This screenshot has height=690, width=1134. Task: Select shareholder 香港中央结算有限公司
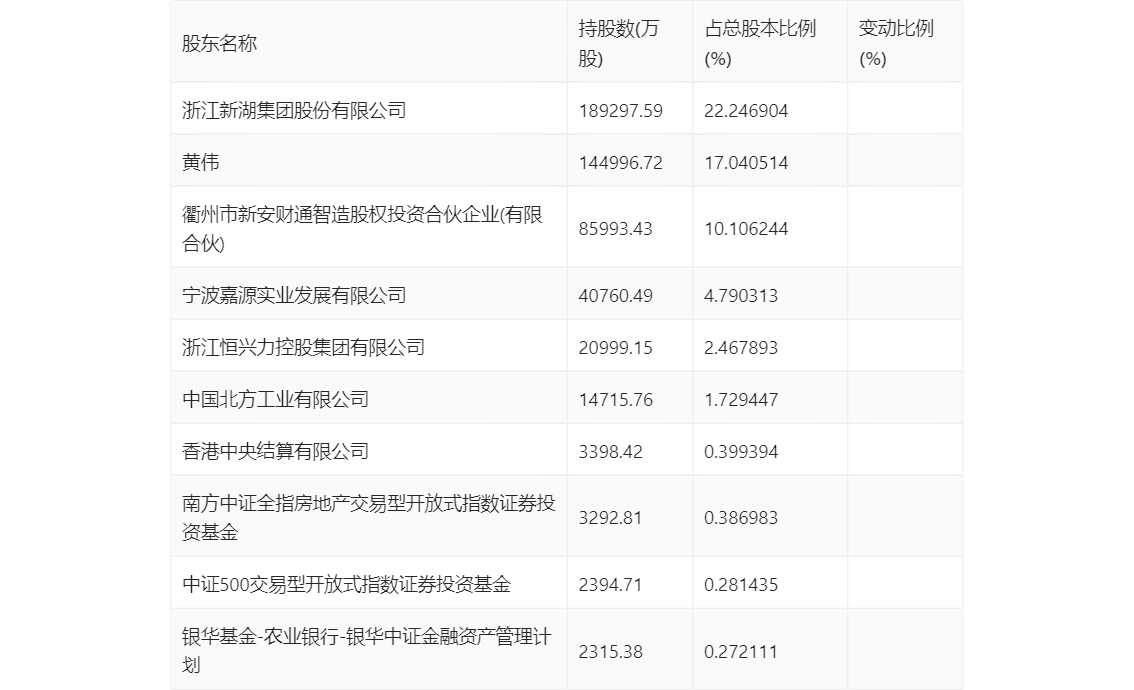tap(276, 451)
